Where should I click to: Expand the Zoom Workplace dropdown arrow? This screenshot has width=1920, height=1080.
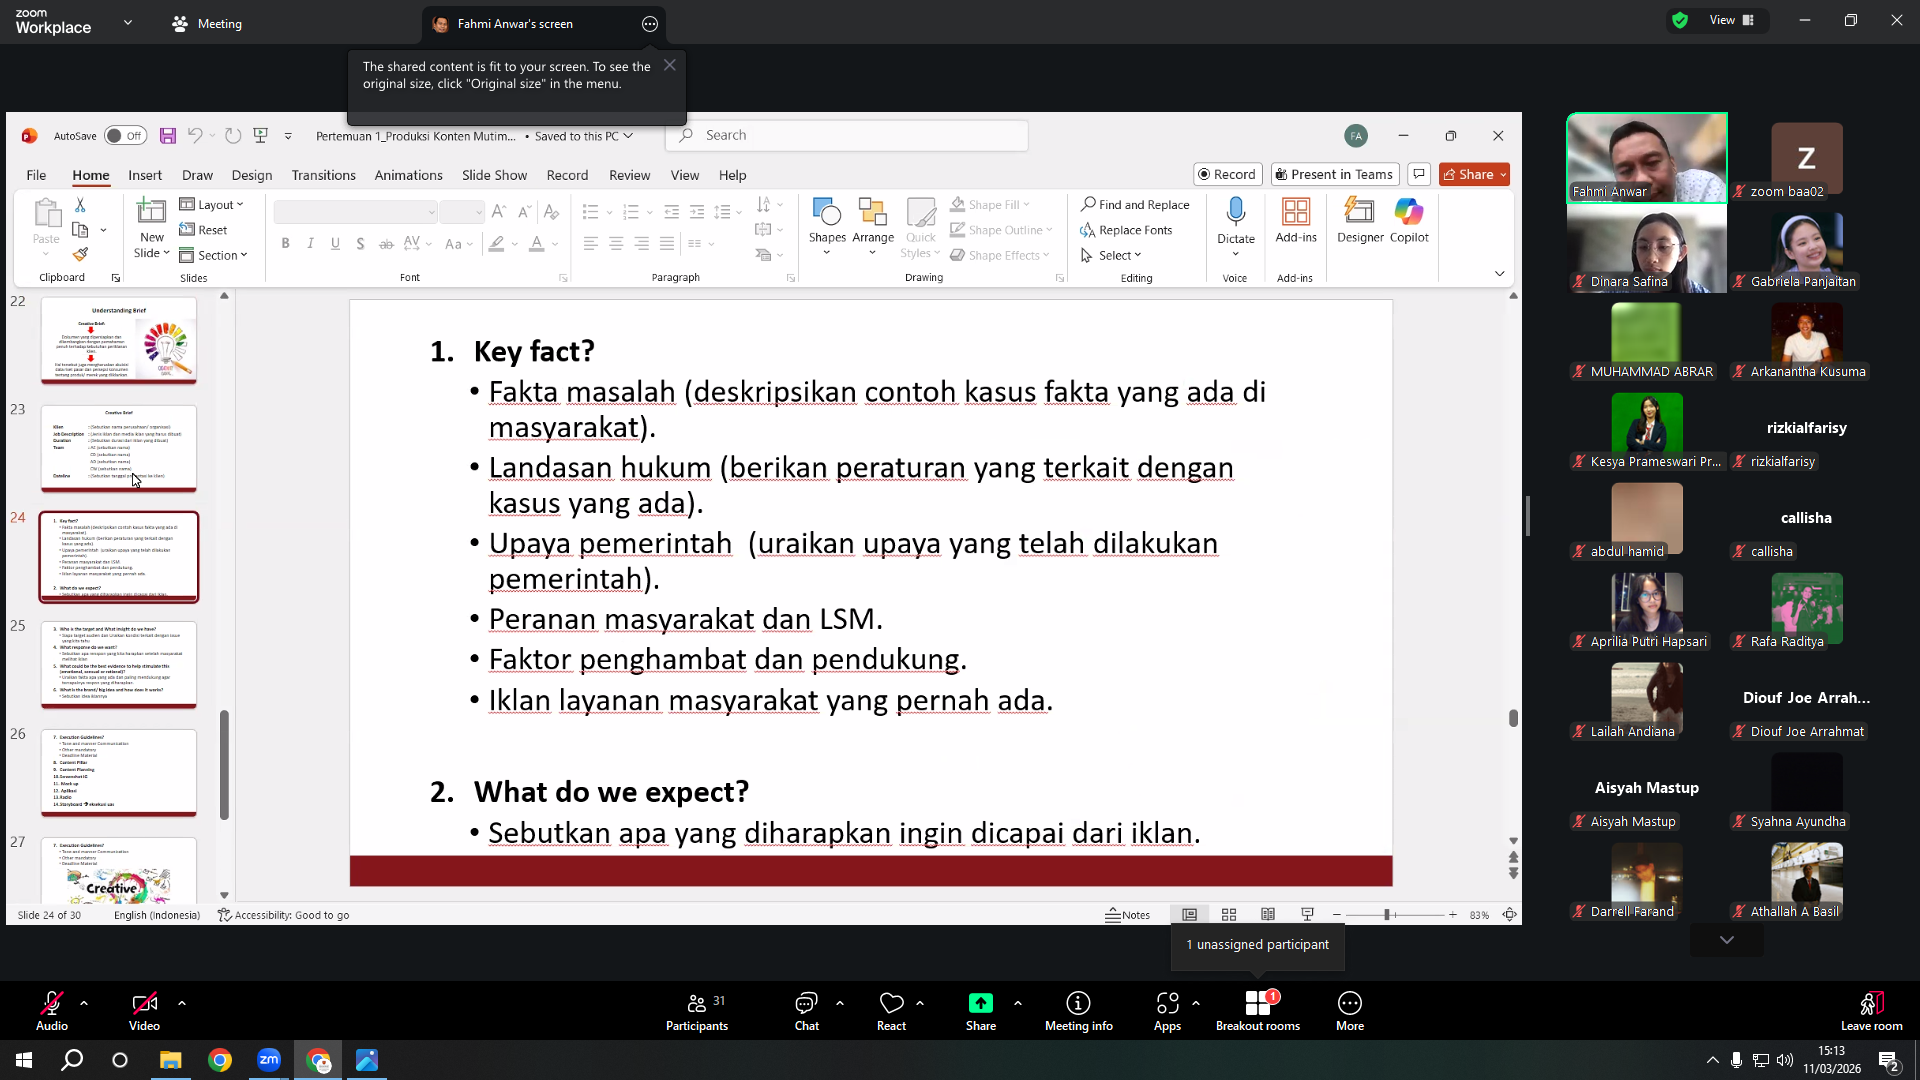coord(128,22)
